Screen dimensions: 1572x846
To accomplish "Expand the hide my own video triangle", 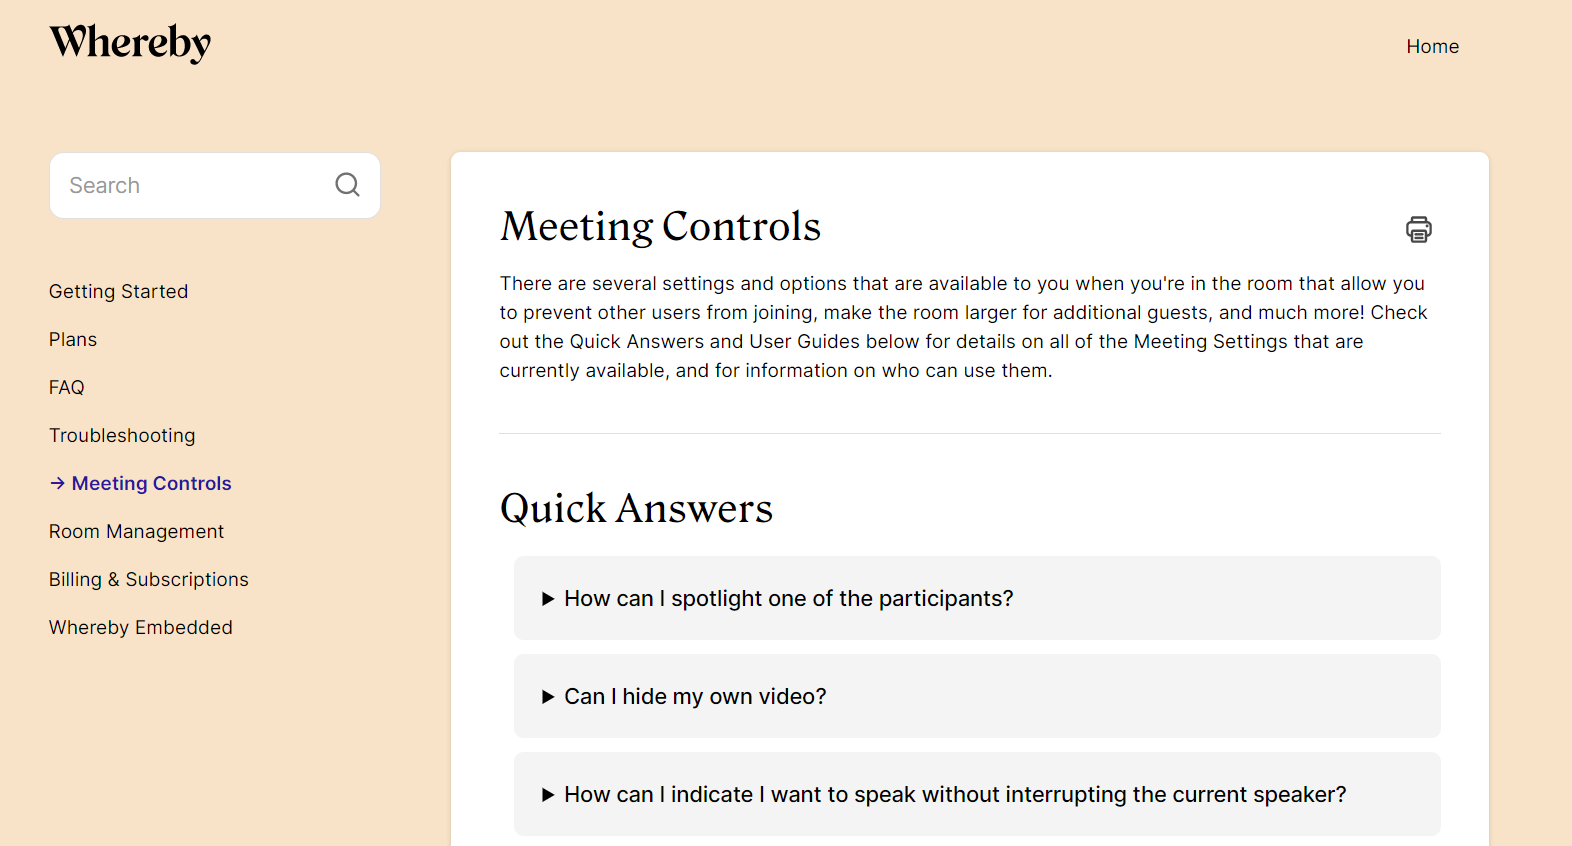I will click(x=548, y=697).
